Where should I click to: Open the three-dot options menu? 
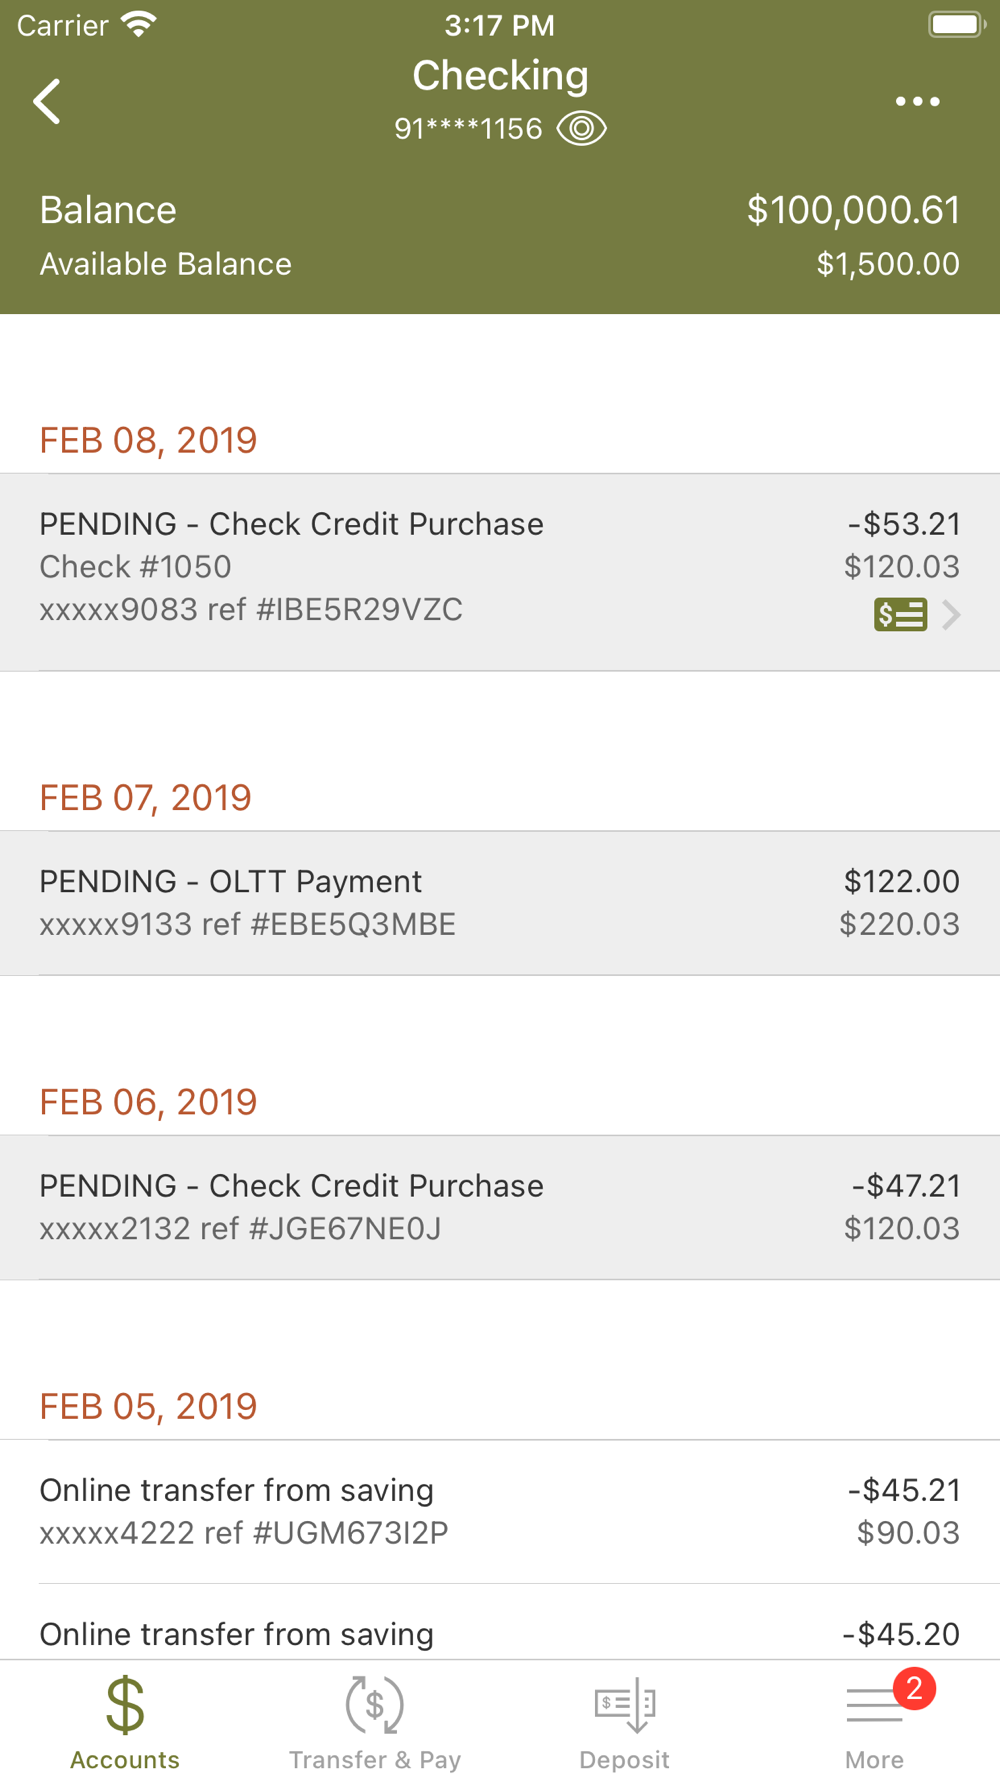(917, 101)
